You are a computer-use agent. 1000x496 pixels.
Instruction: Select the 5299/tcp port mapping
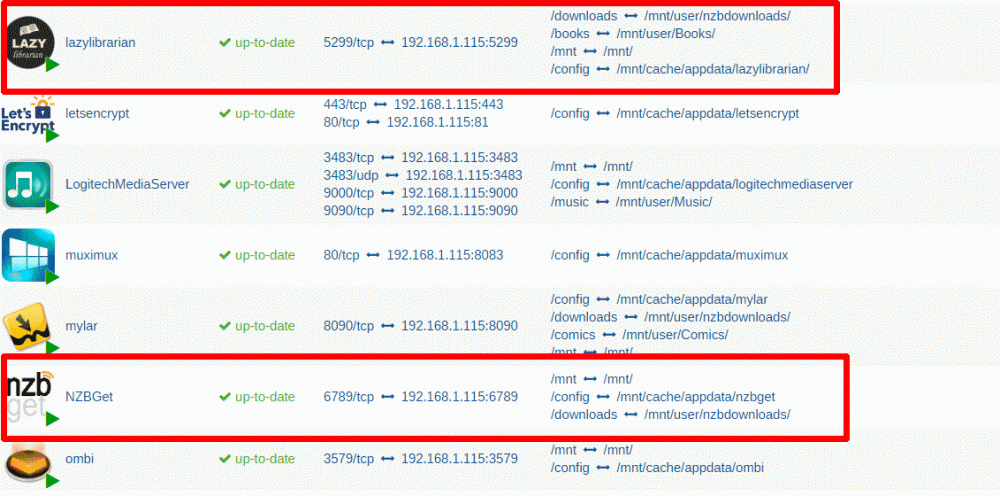click(420, 43)
